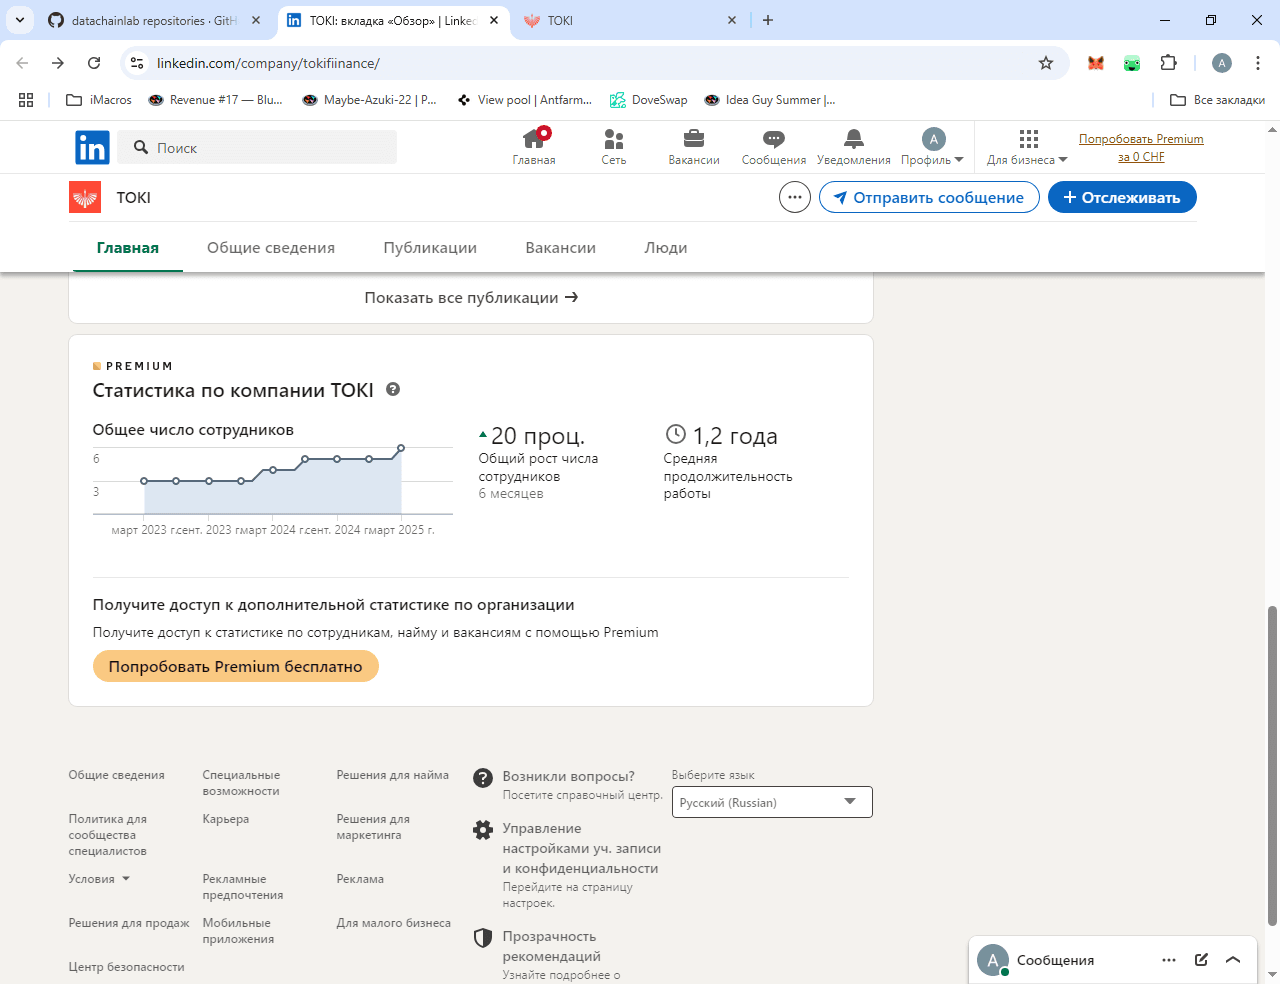Open the Уведомления bell icon
This screenshot has height=984, width=1280.
point(853,139)
